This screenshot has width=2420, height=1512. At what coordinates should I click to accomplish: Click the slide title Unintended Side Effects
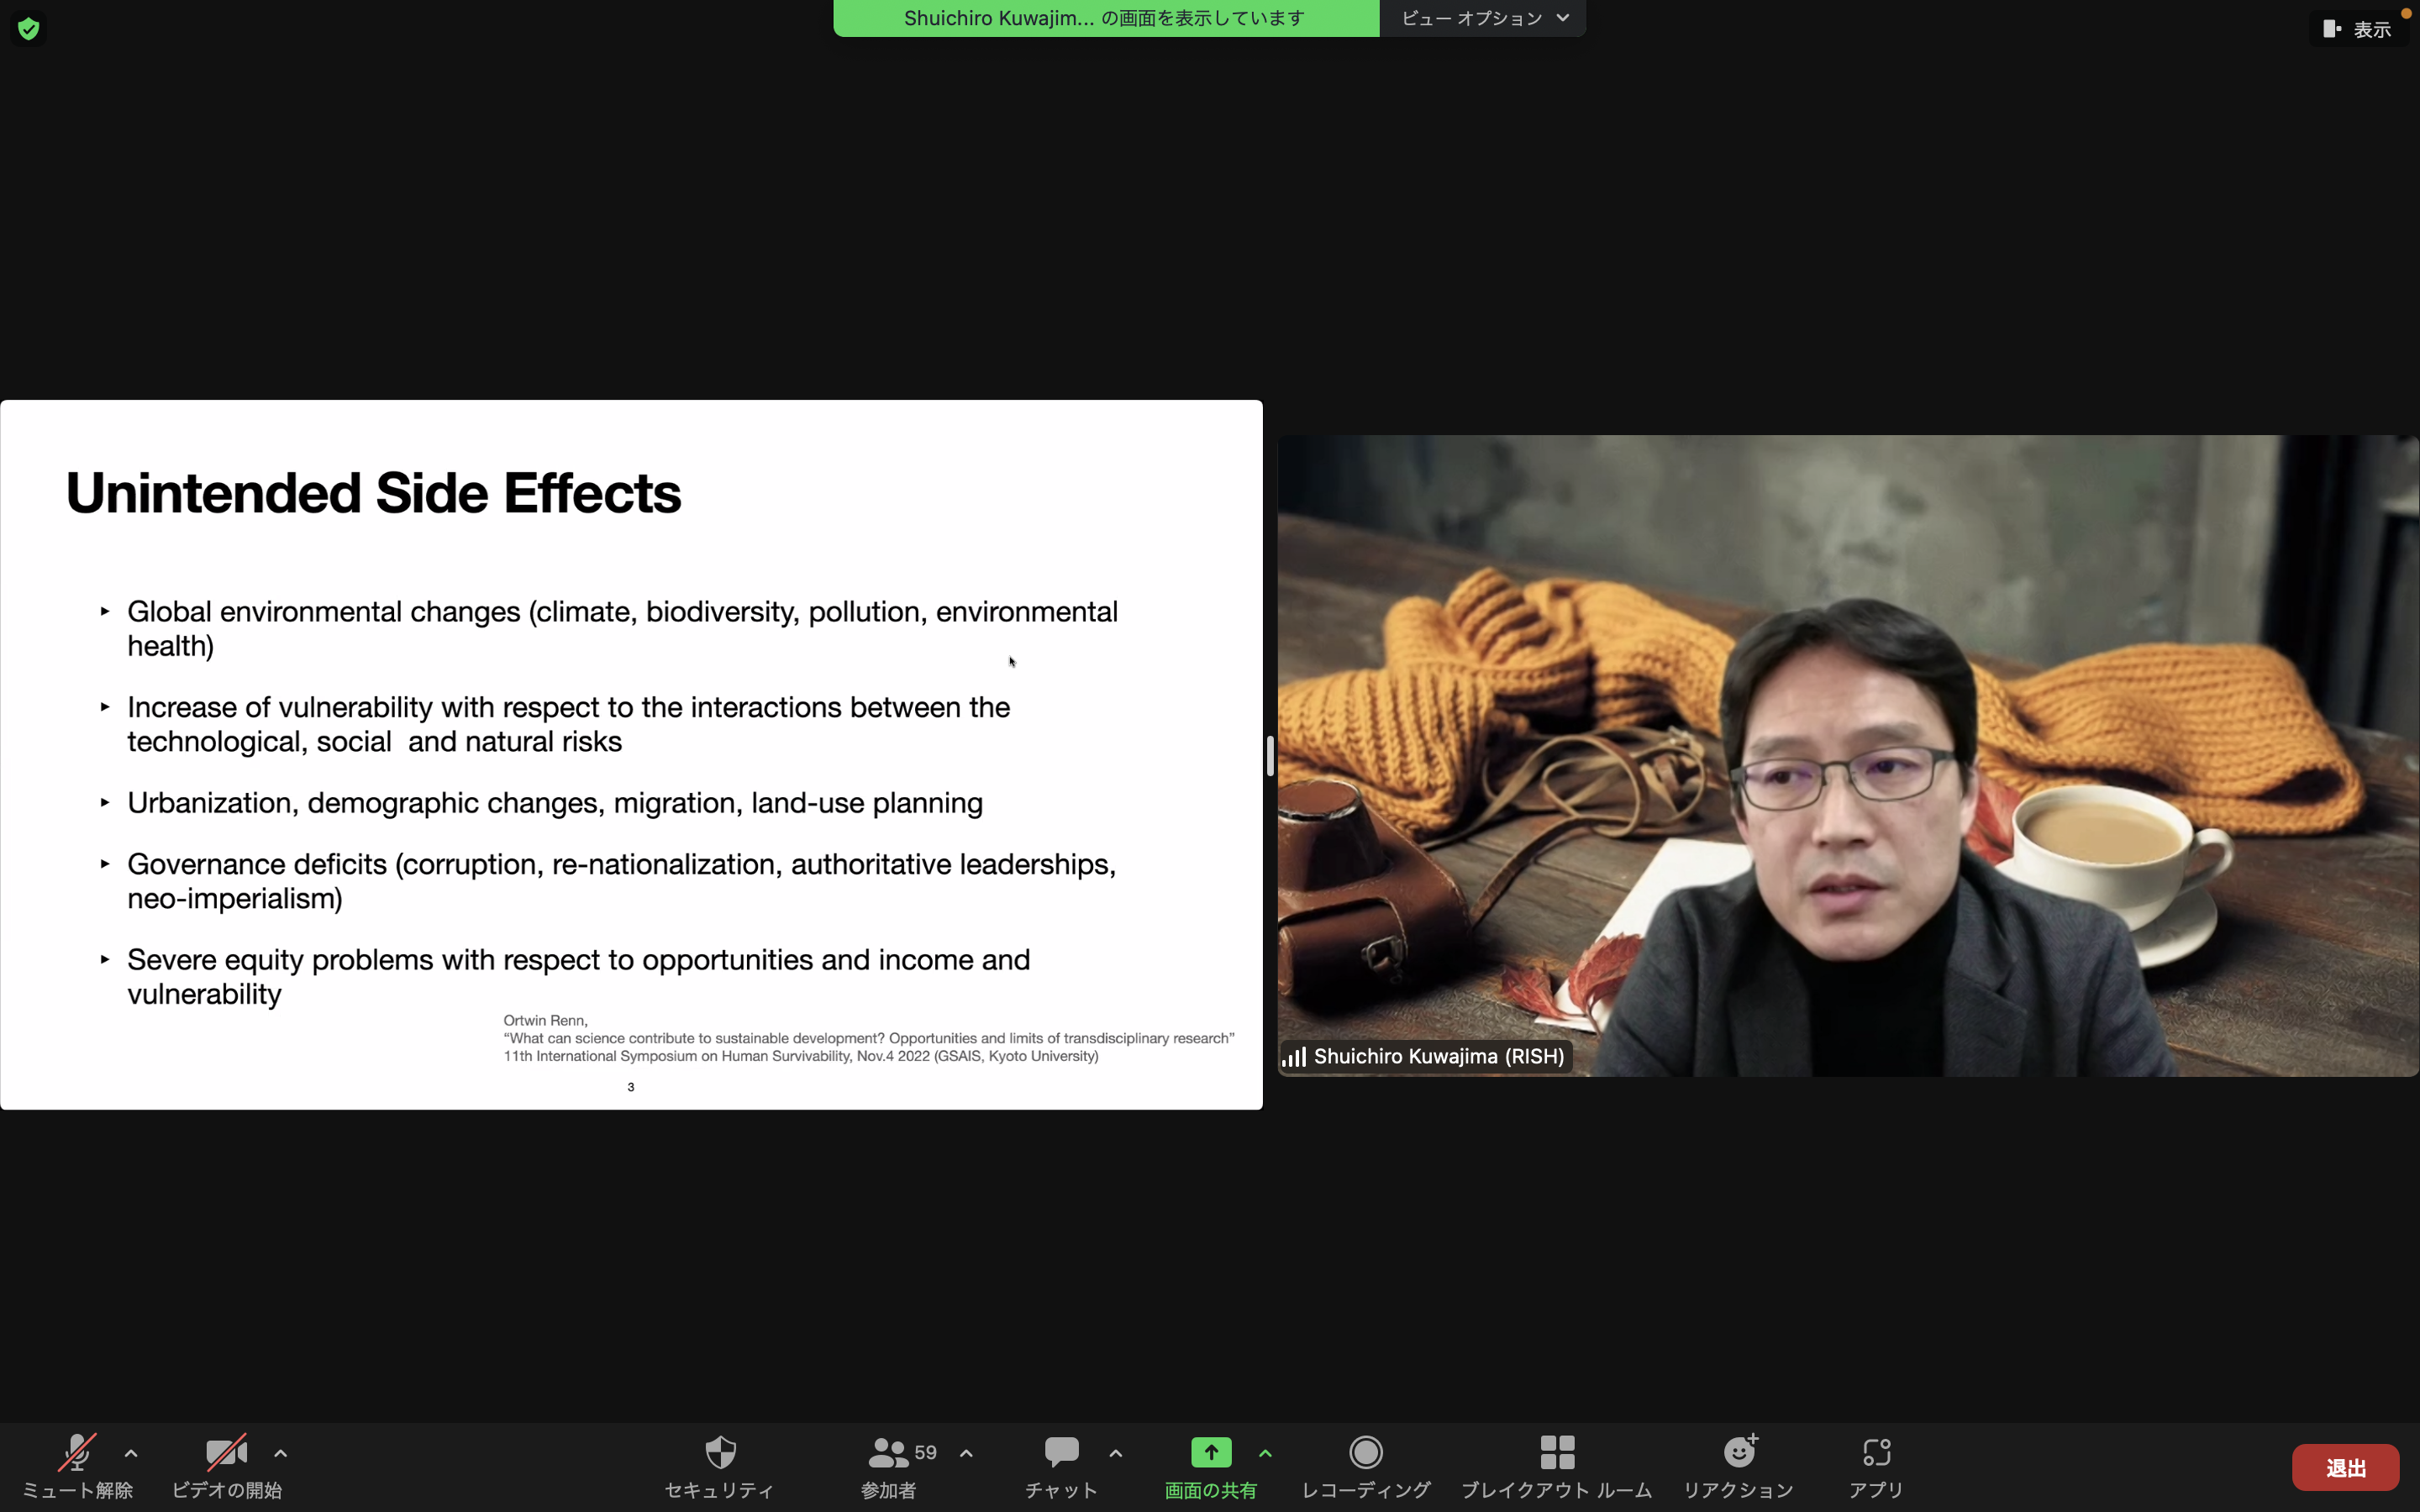[373, 493]
